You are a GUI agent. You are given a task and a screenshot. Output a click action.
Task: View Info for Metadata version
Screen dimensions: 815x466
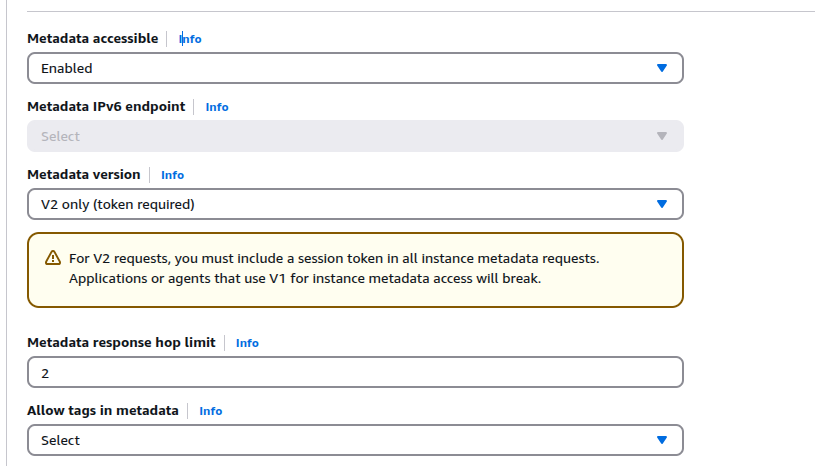coord(172,175)
